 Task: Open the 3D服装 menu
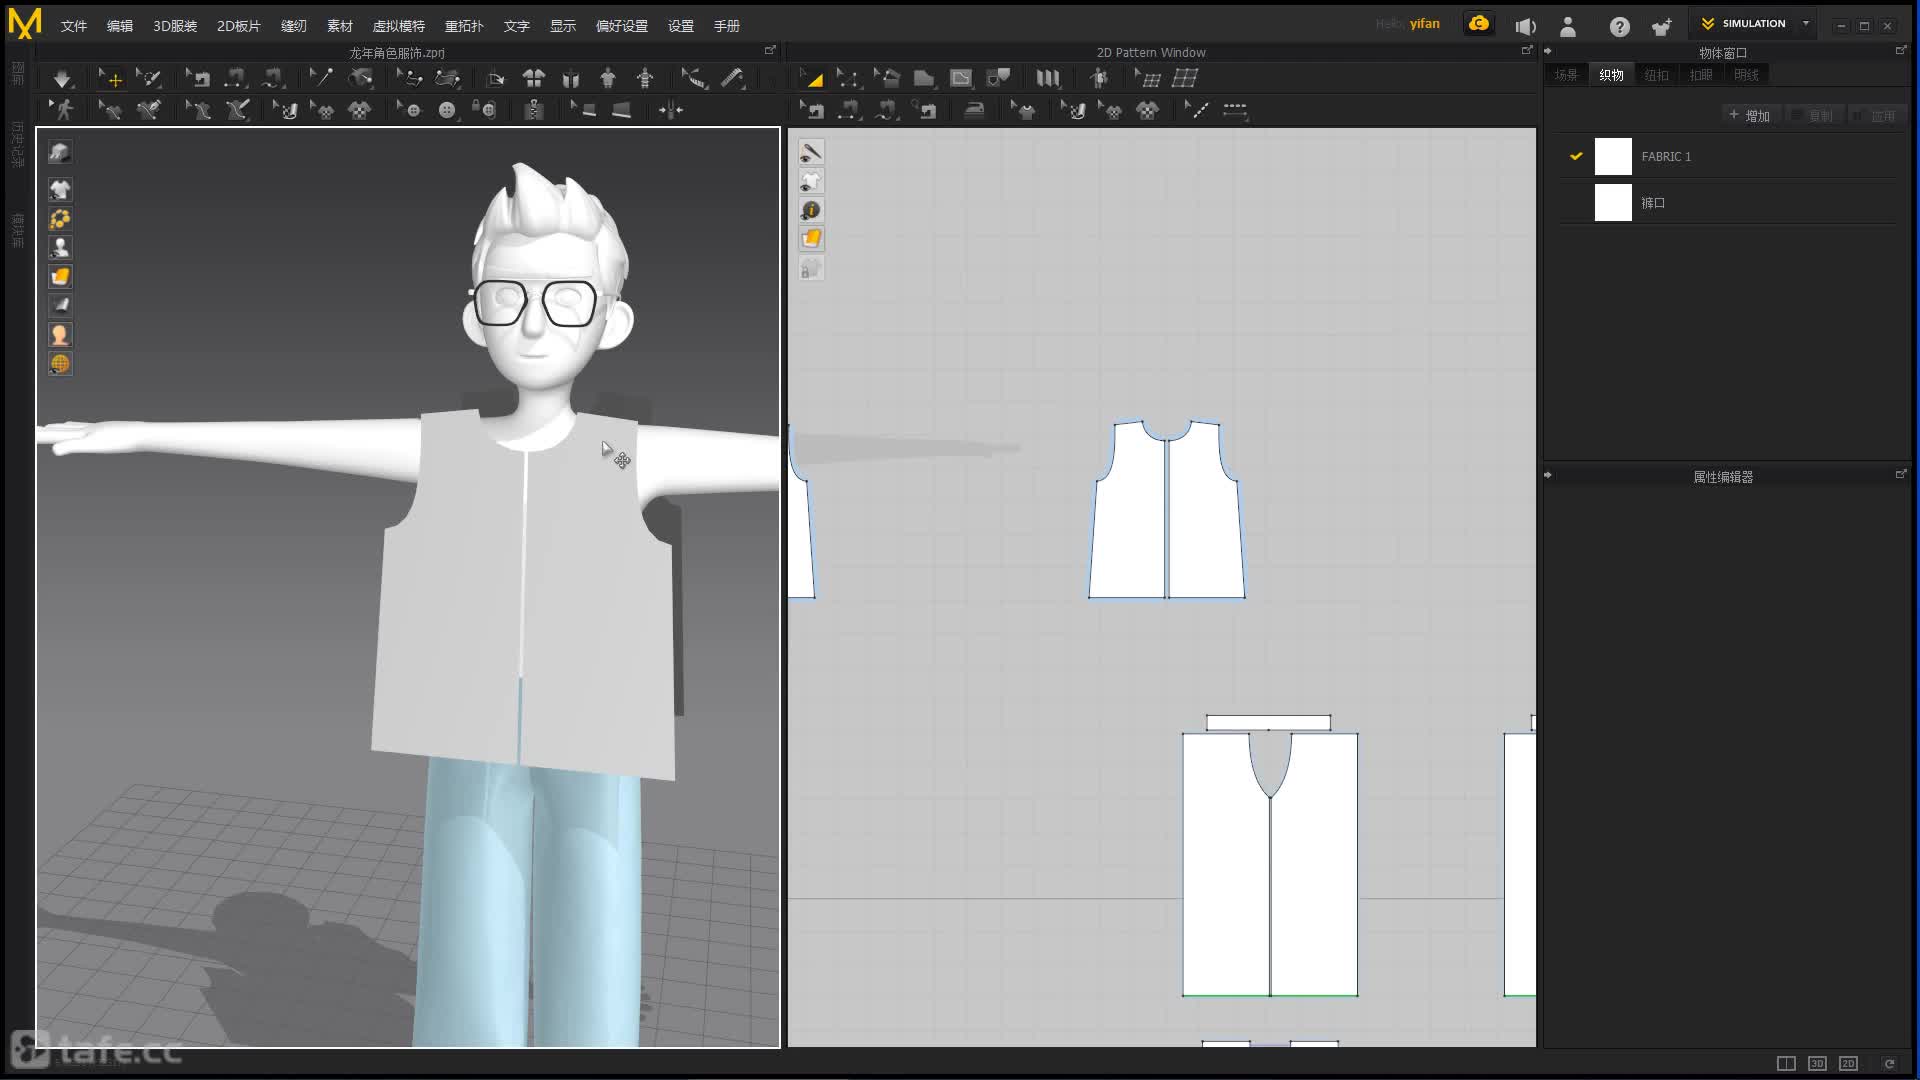click(175, 26)
